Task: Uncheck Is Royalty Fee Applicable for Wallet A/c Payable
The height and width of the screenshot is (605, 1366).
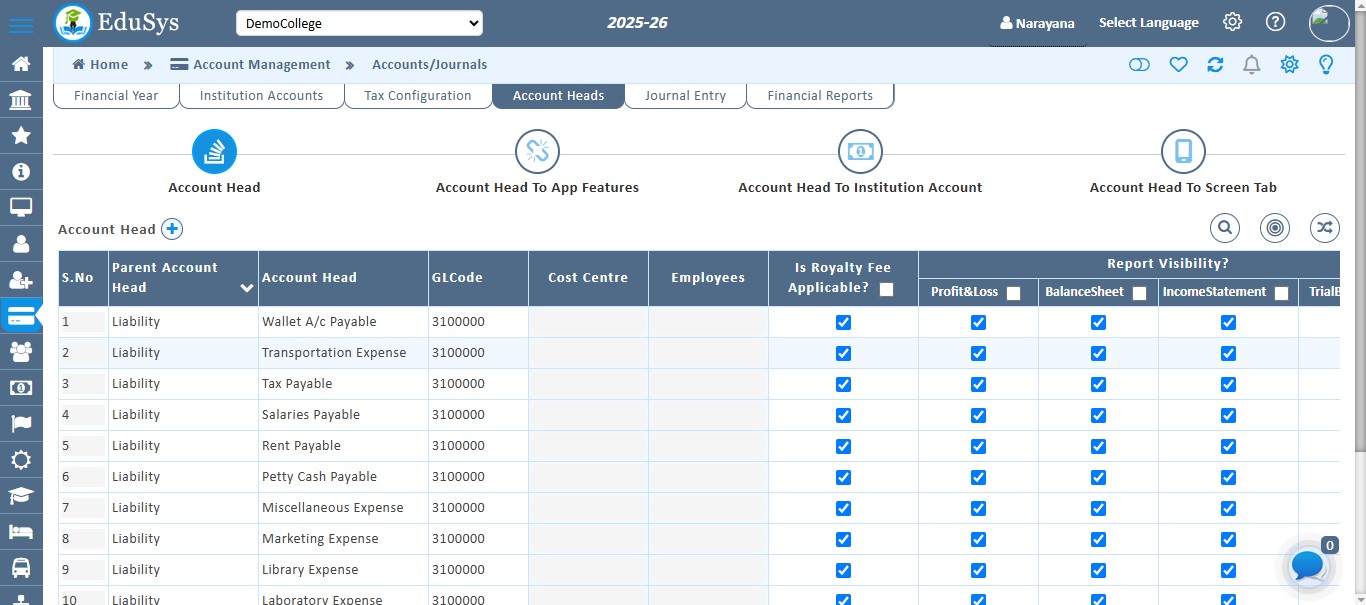Action: pos(843,321)
